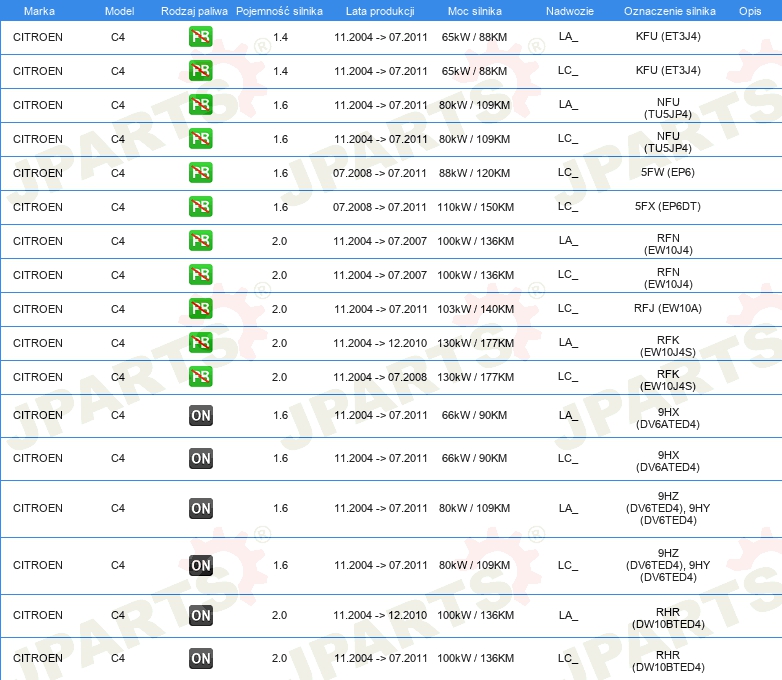This screenshot has height=680, width=782.
Task: Click RHR (DW10BTED4) in the LC_ row
Action: coord(668,661)
